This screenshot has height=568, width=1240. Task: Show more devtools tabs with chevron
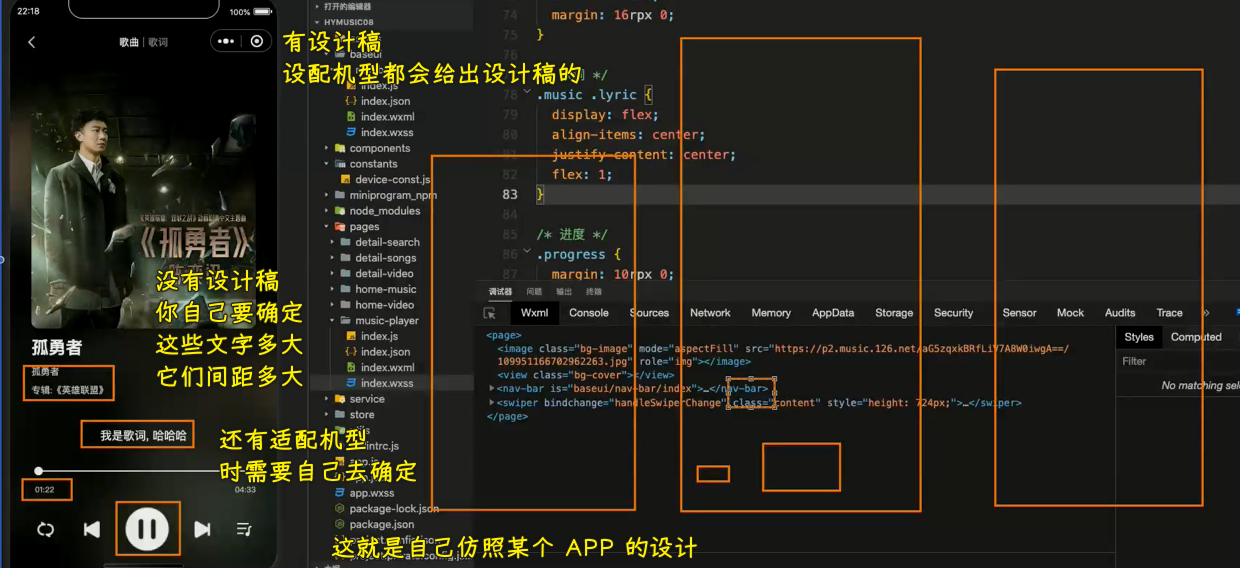(x=1205, y=313)
